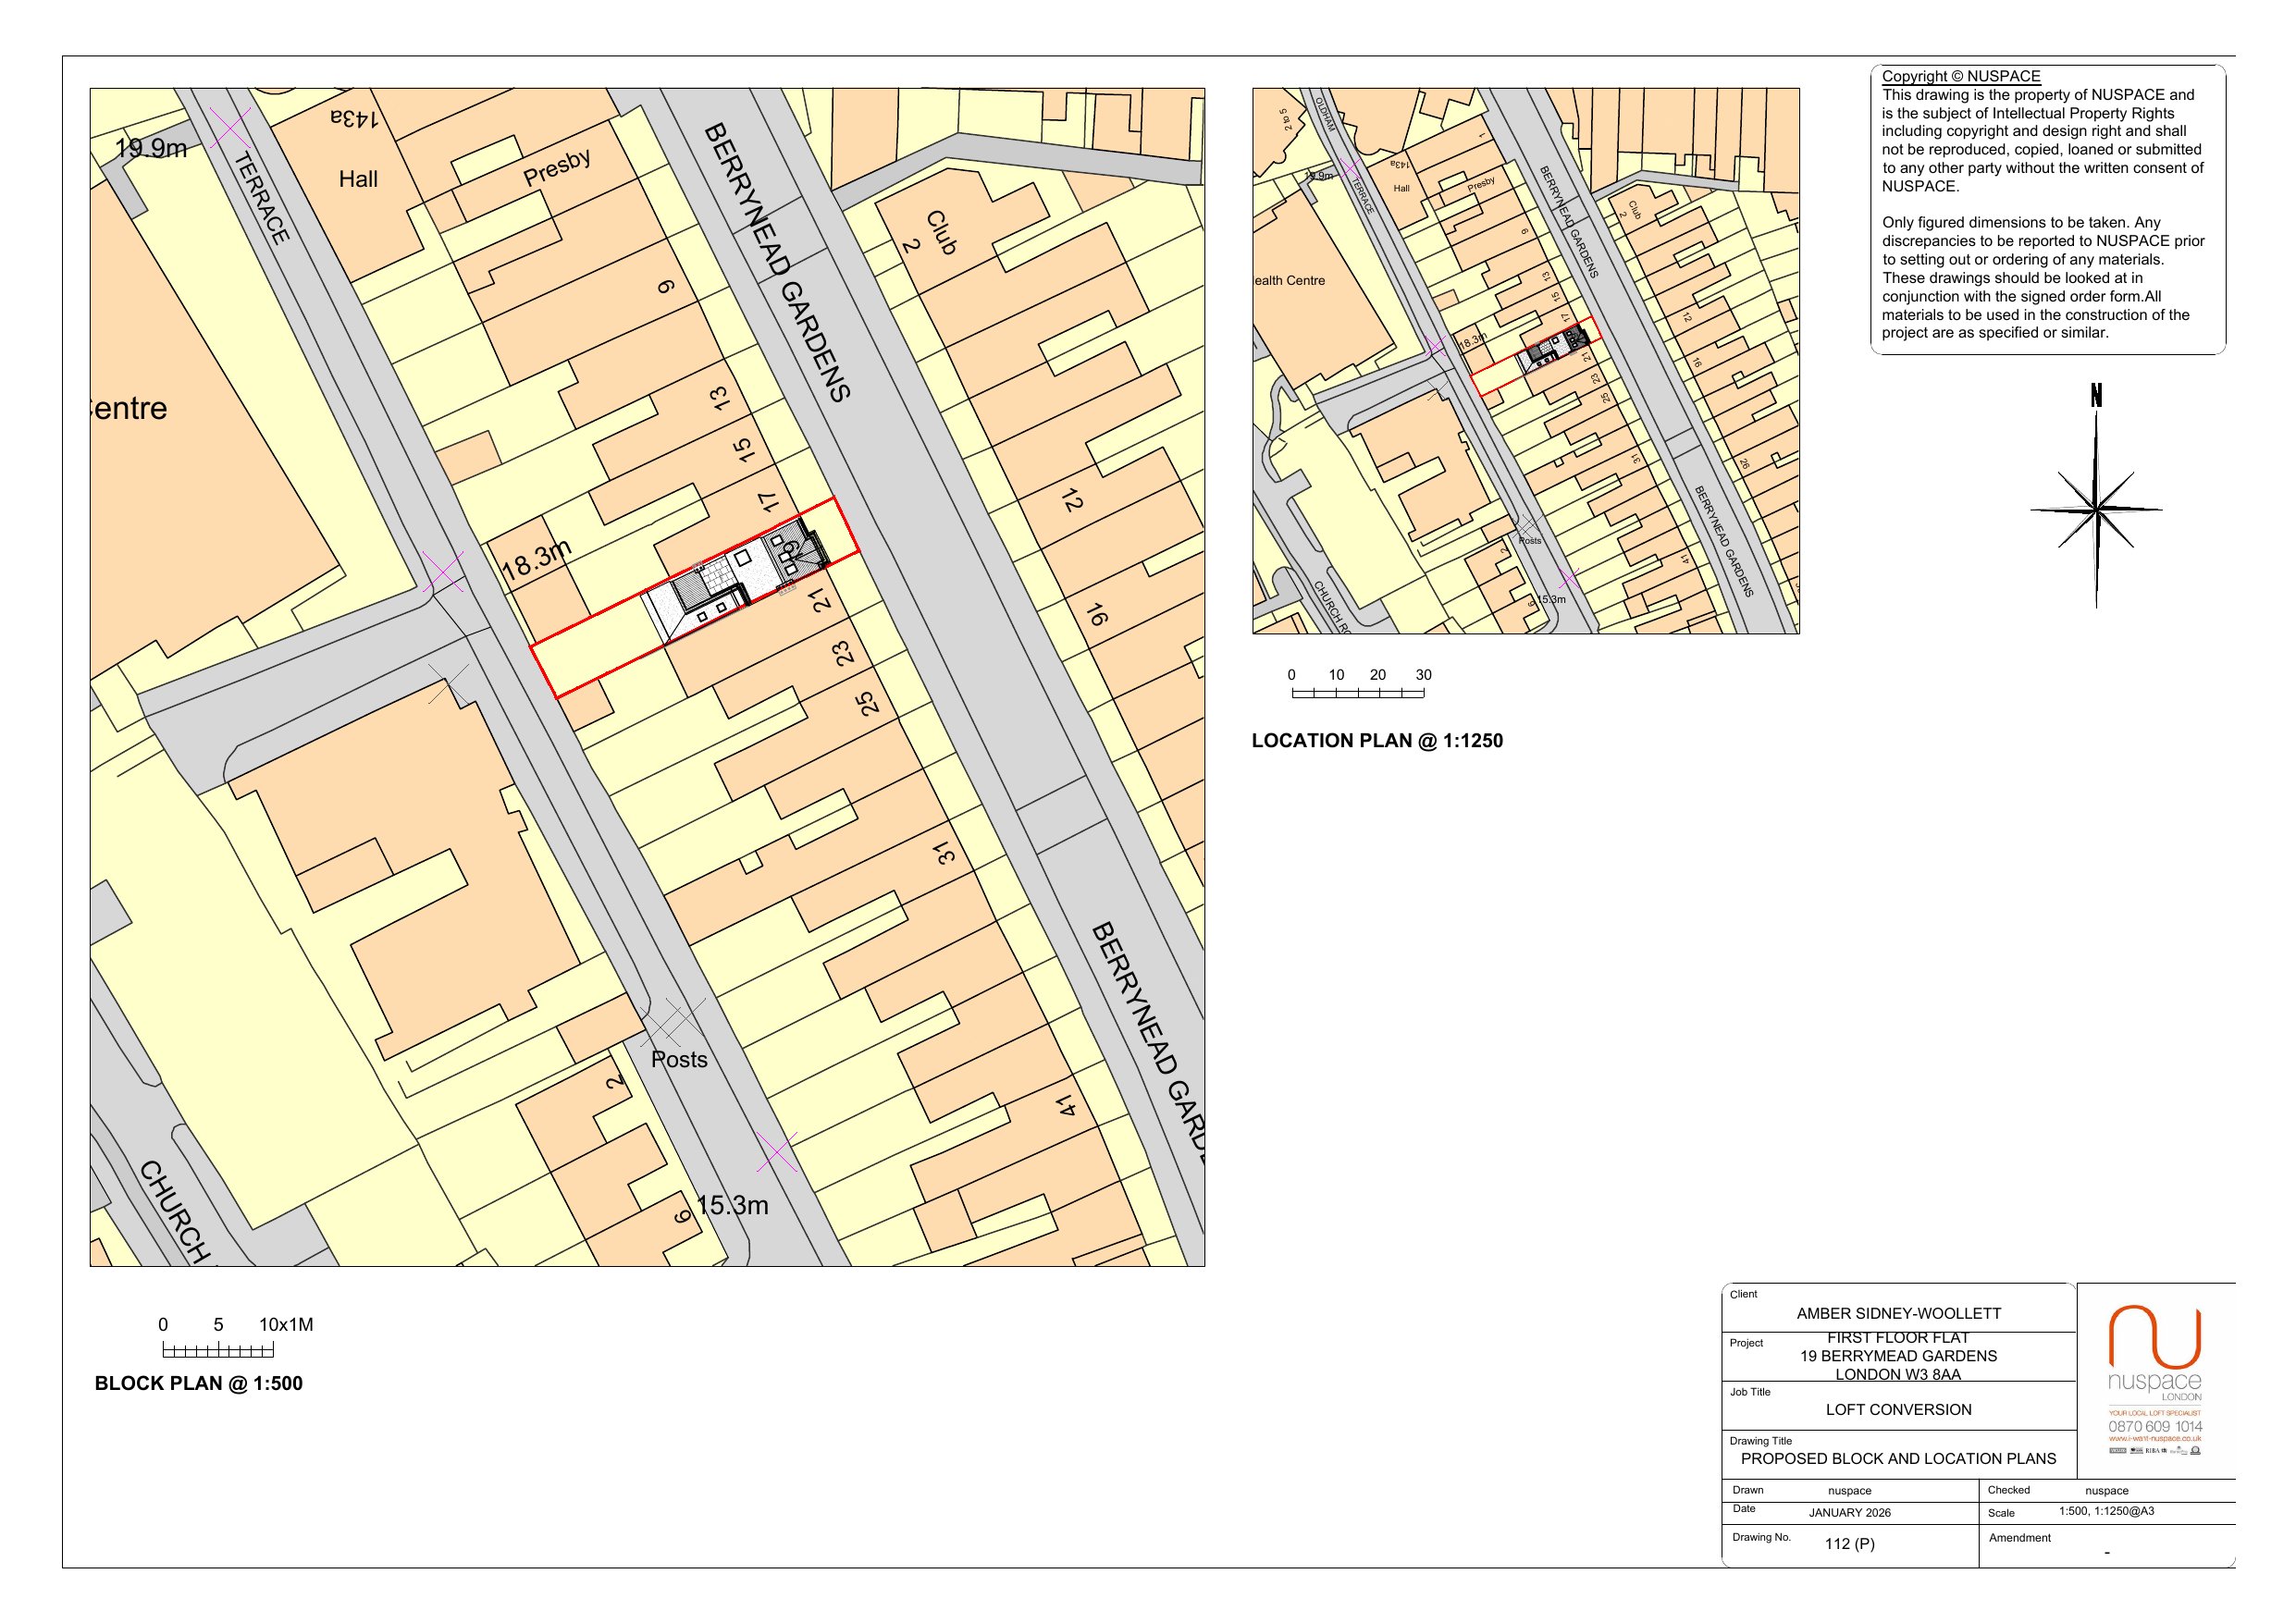
Task: Click the Copyright © NUSPACE heading
Action: [1961, 76]
